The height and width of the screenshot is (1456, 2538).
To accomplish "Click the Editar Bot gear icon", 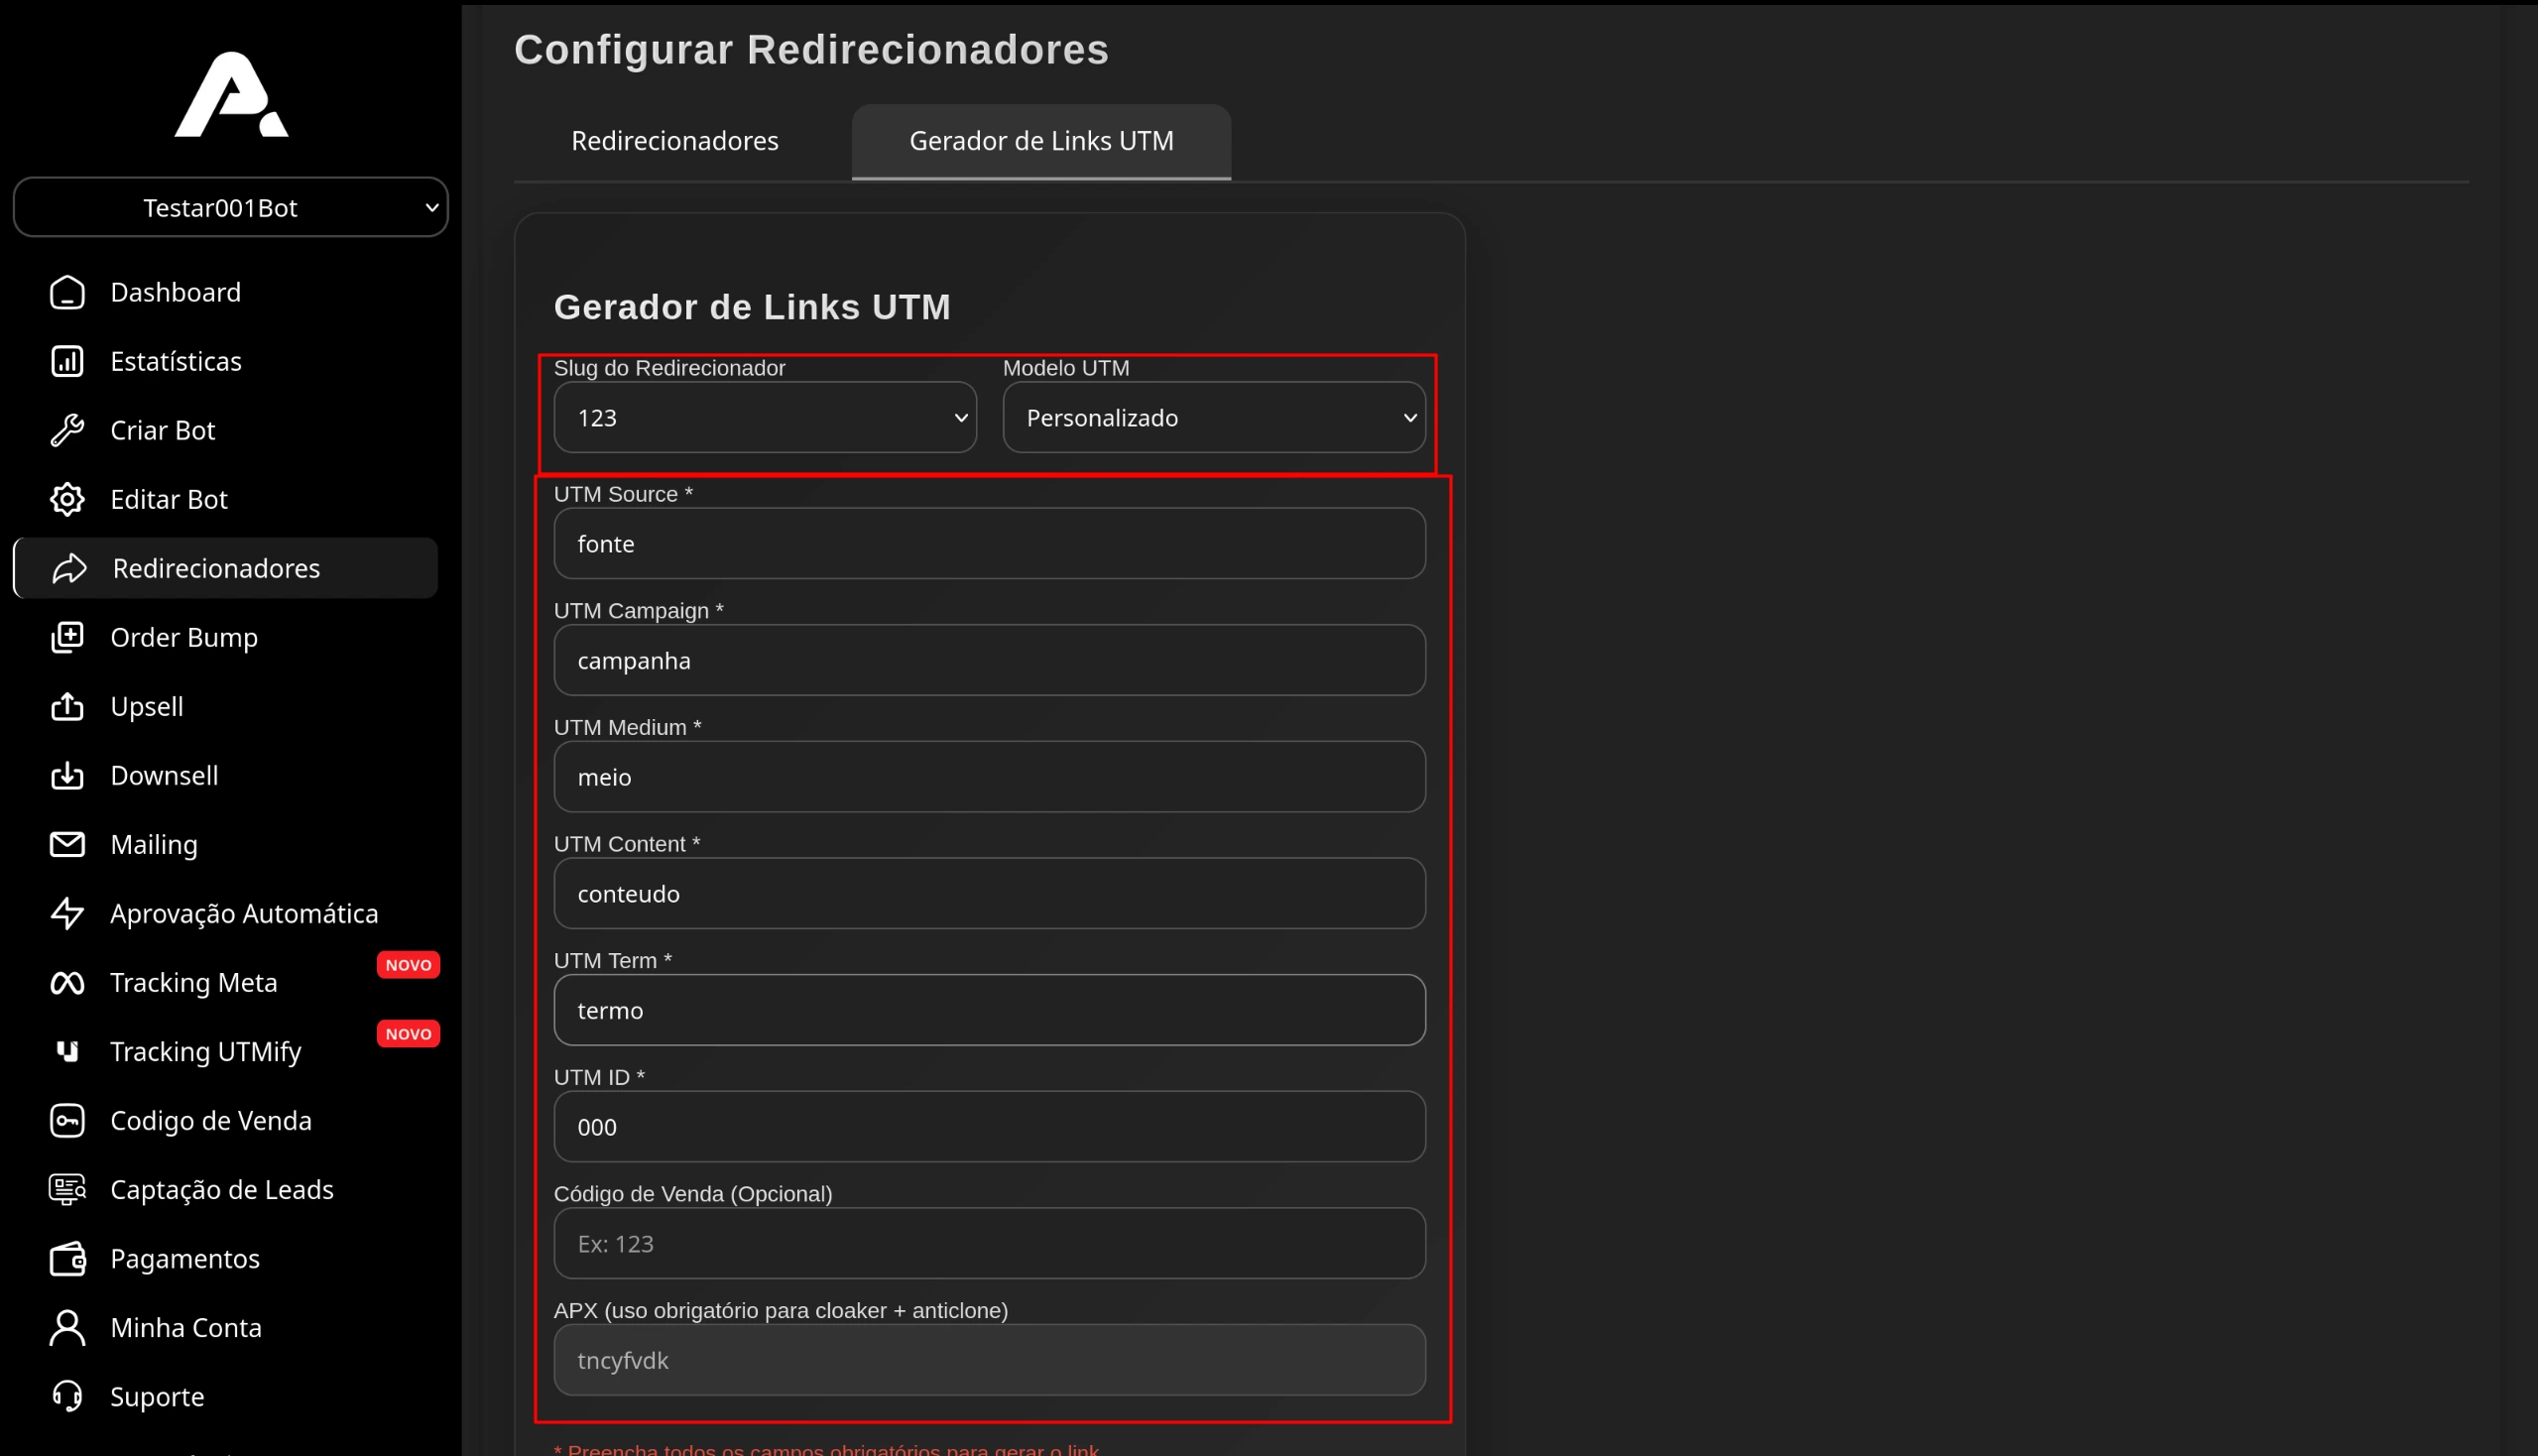I will point(67,499).
